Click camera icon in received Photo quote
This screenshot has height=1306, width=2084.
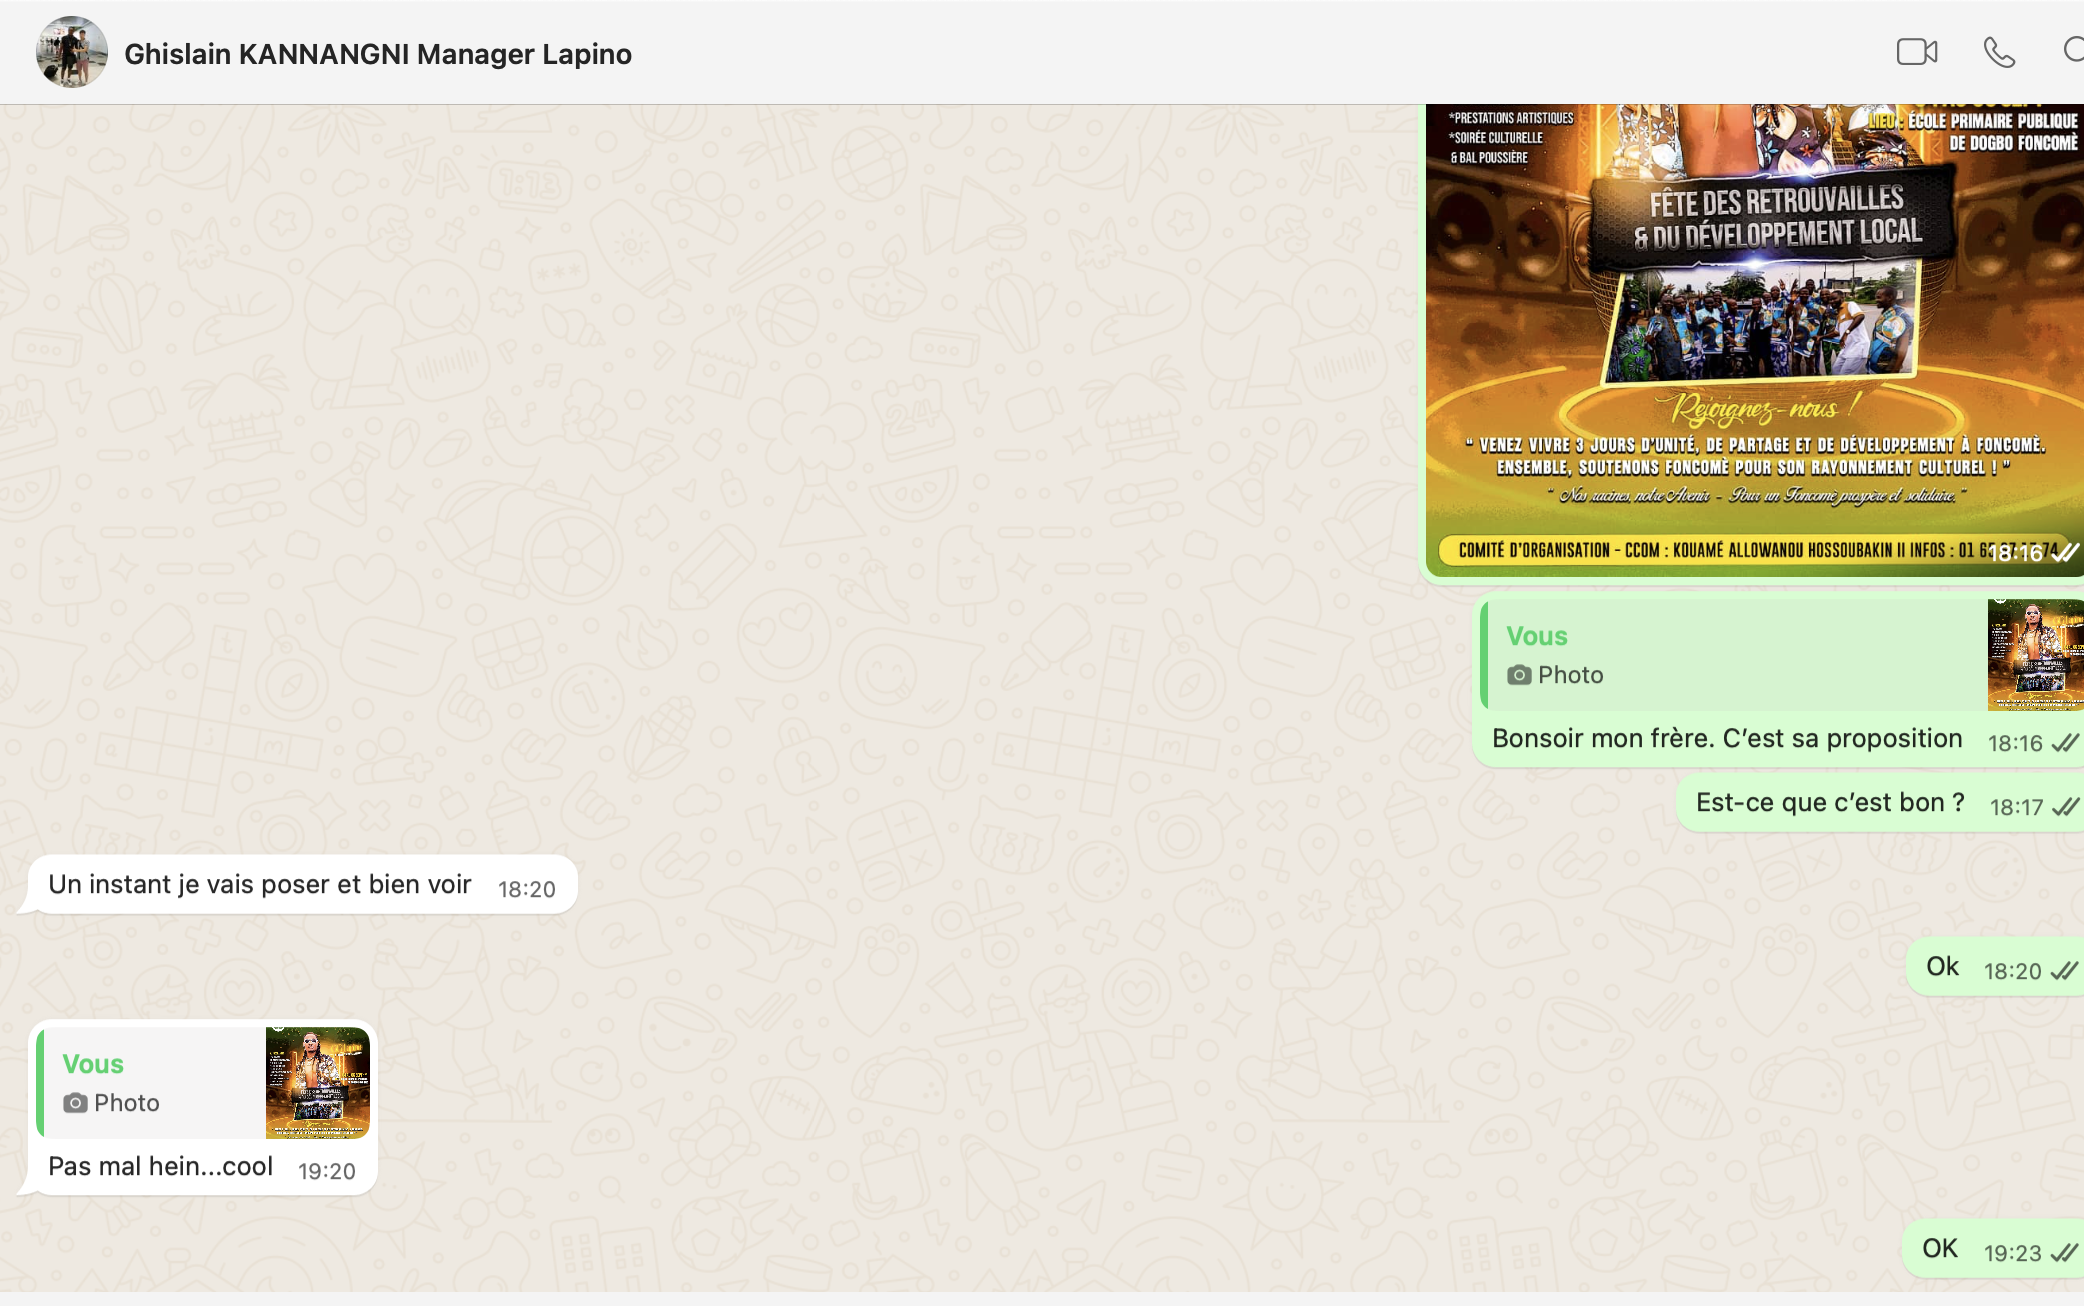click(75, 1103)
